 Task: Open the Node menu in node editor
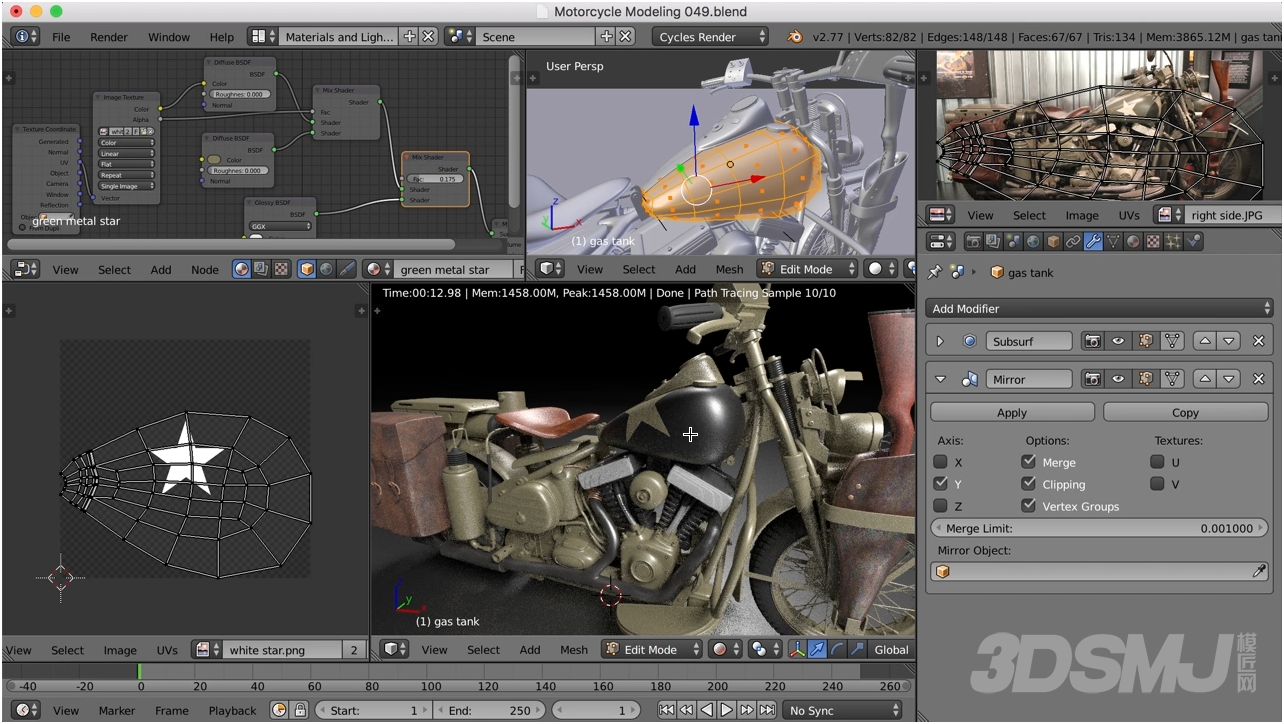click(x=204, y=269)
